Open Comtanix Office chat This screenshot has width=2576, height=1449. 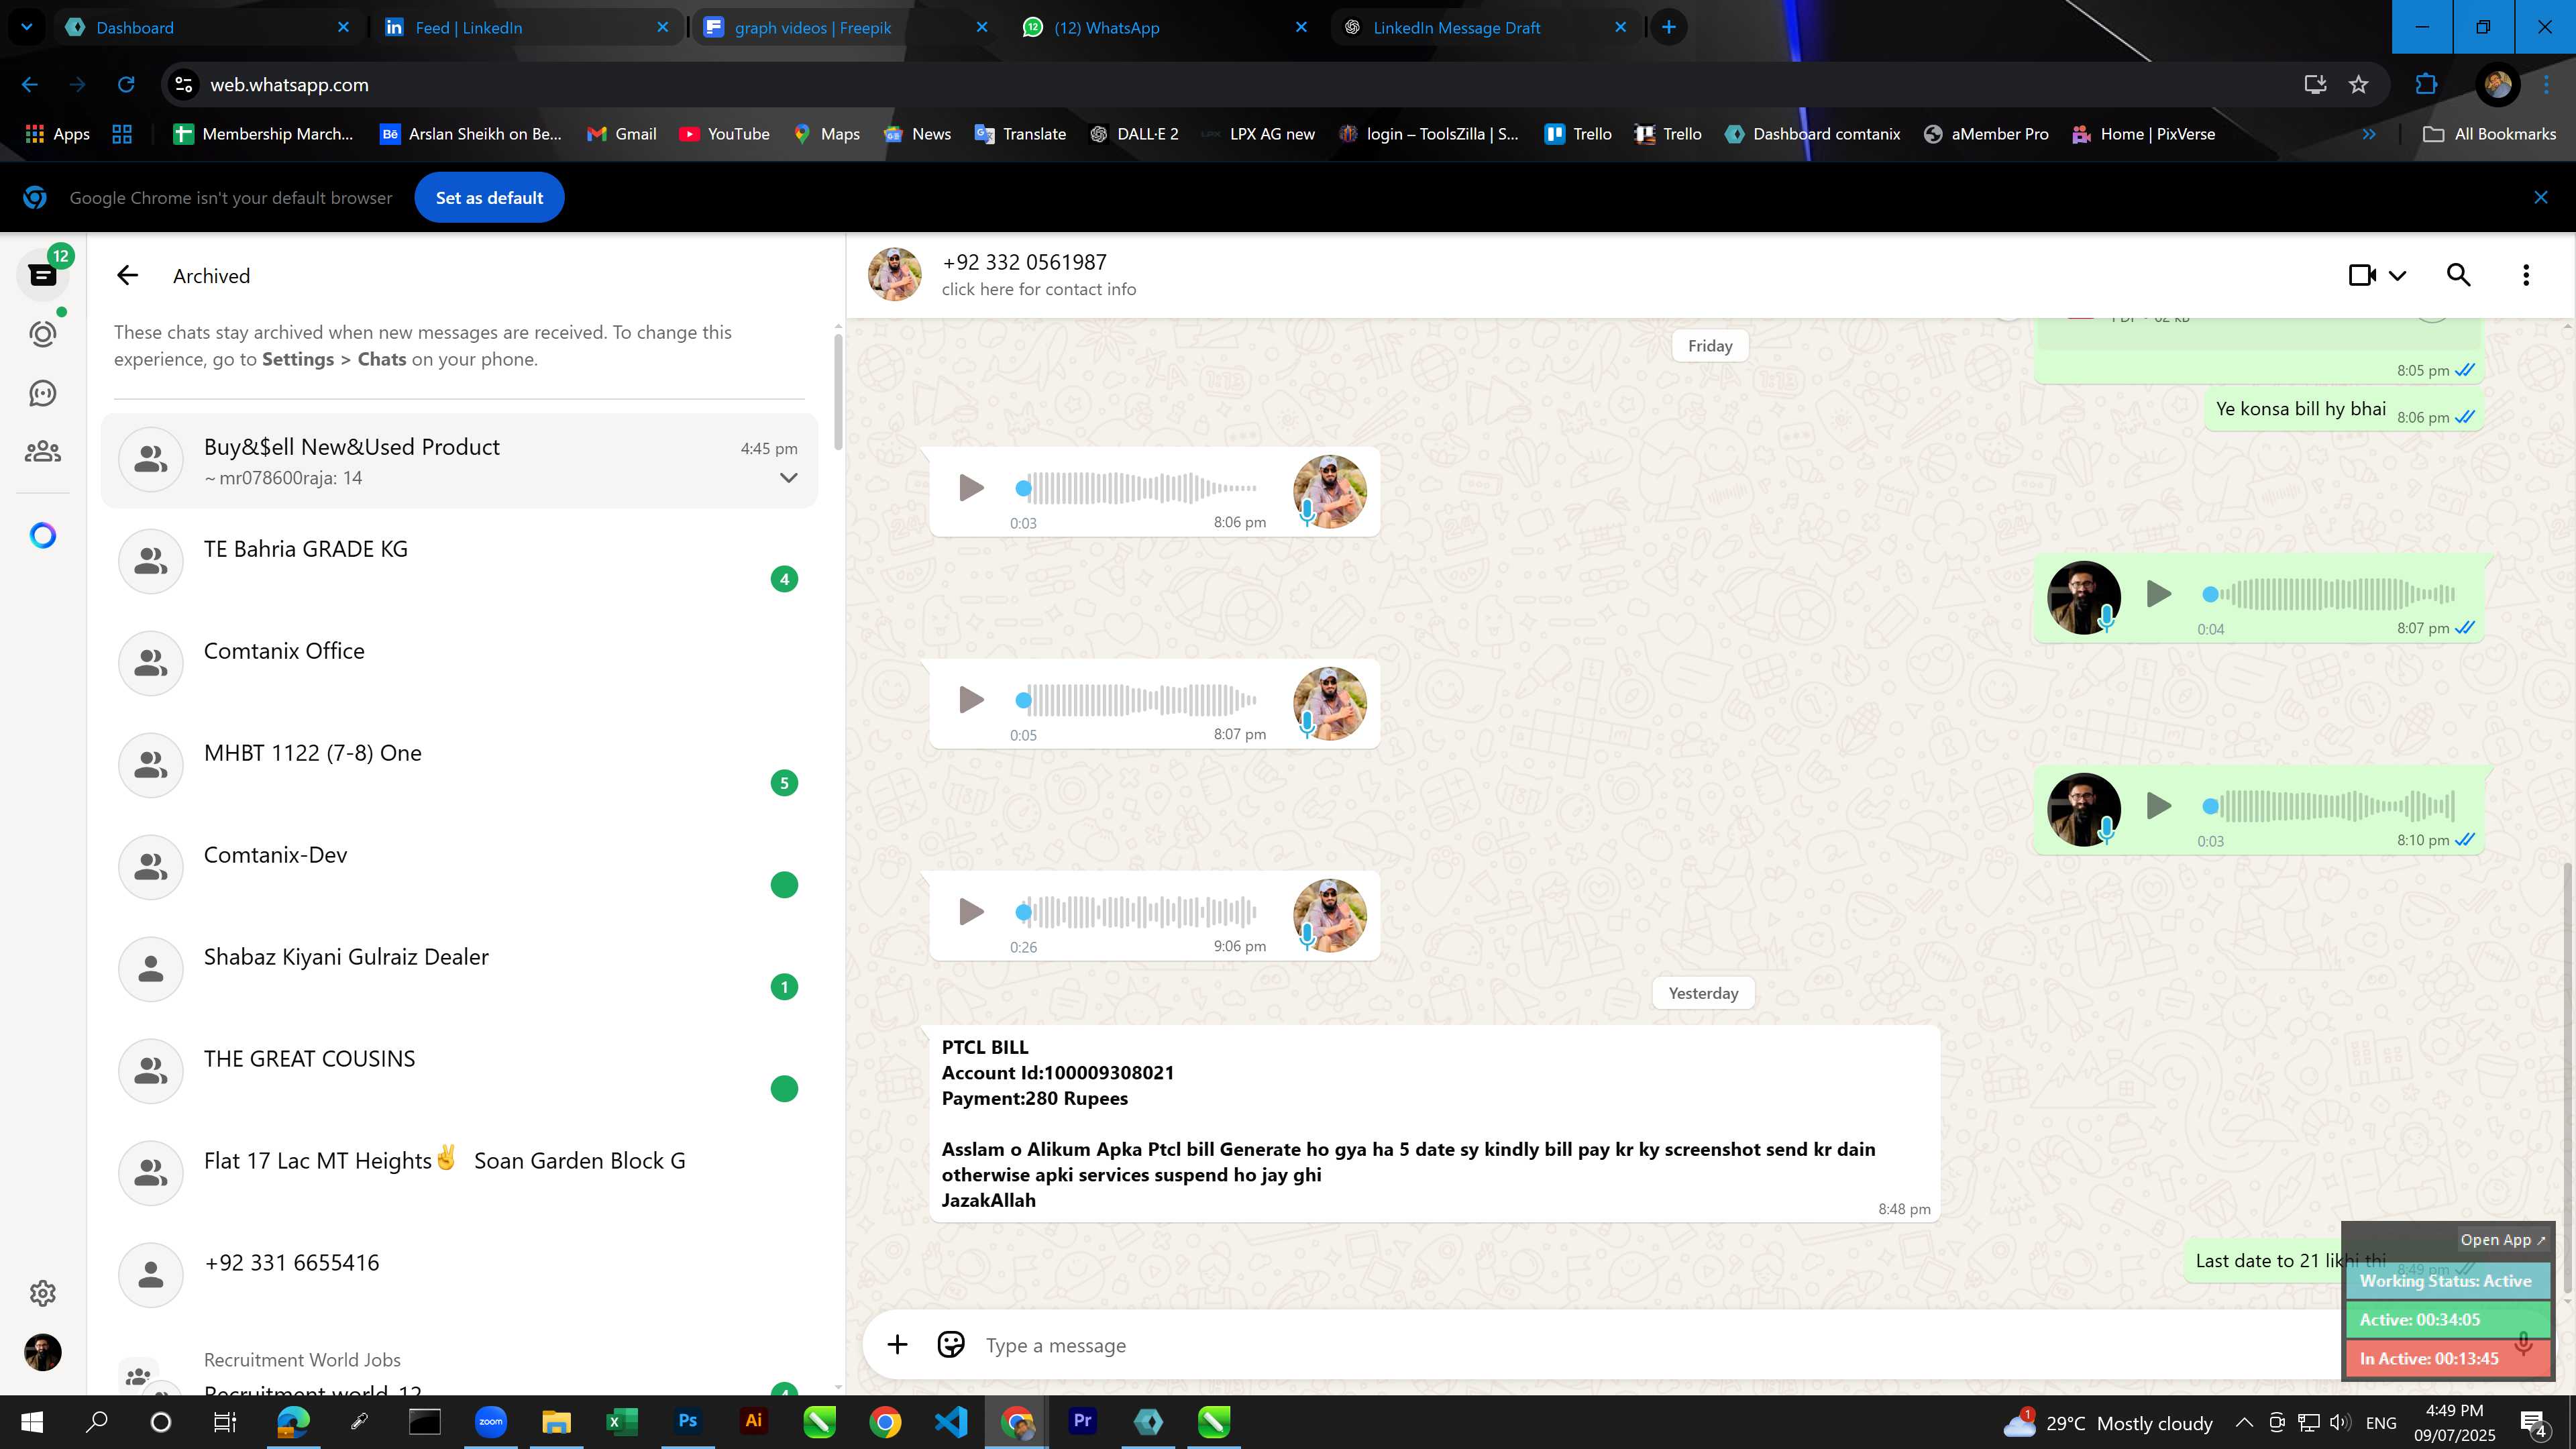pyautogui.click(x=459, y=664)
